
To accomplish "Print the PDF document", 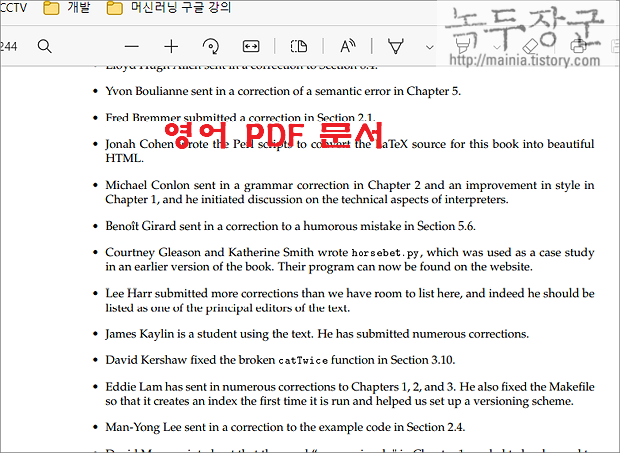I will tap(578, 46).
